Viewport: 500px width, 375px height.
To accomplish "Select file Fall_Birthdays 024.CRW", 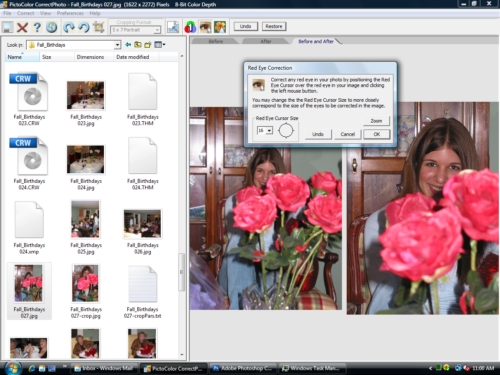I will tap(29, 163).
